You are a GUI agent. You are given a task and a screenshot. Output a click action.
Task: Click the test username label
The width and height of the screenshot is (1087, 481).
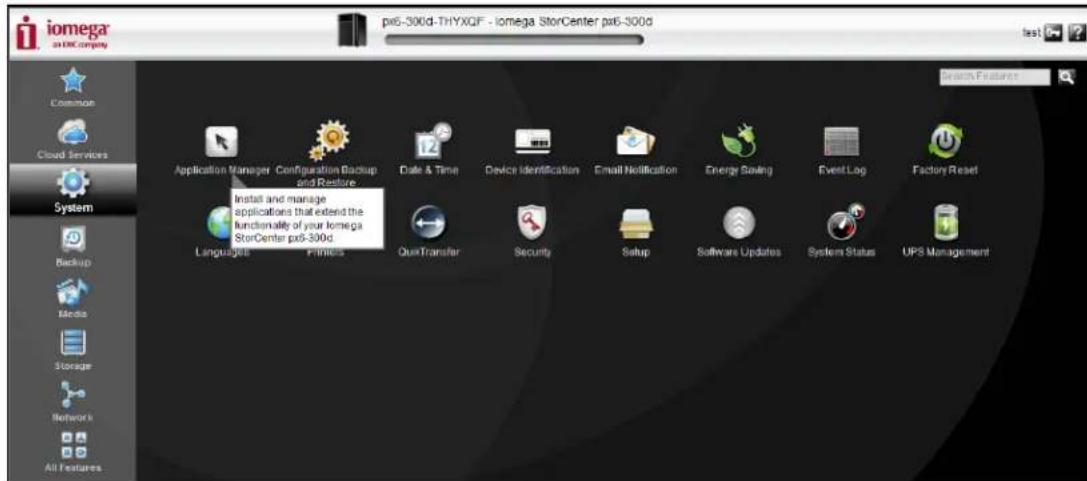(x=1032, y=33)
